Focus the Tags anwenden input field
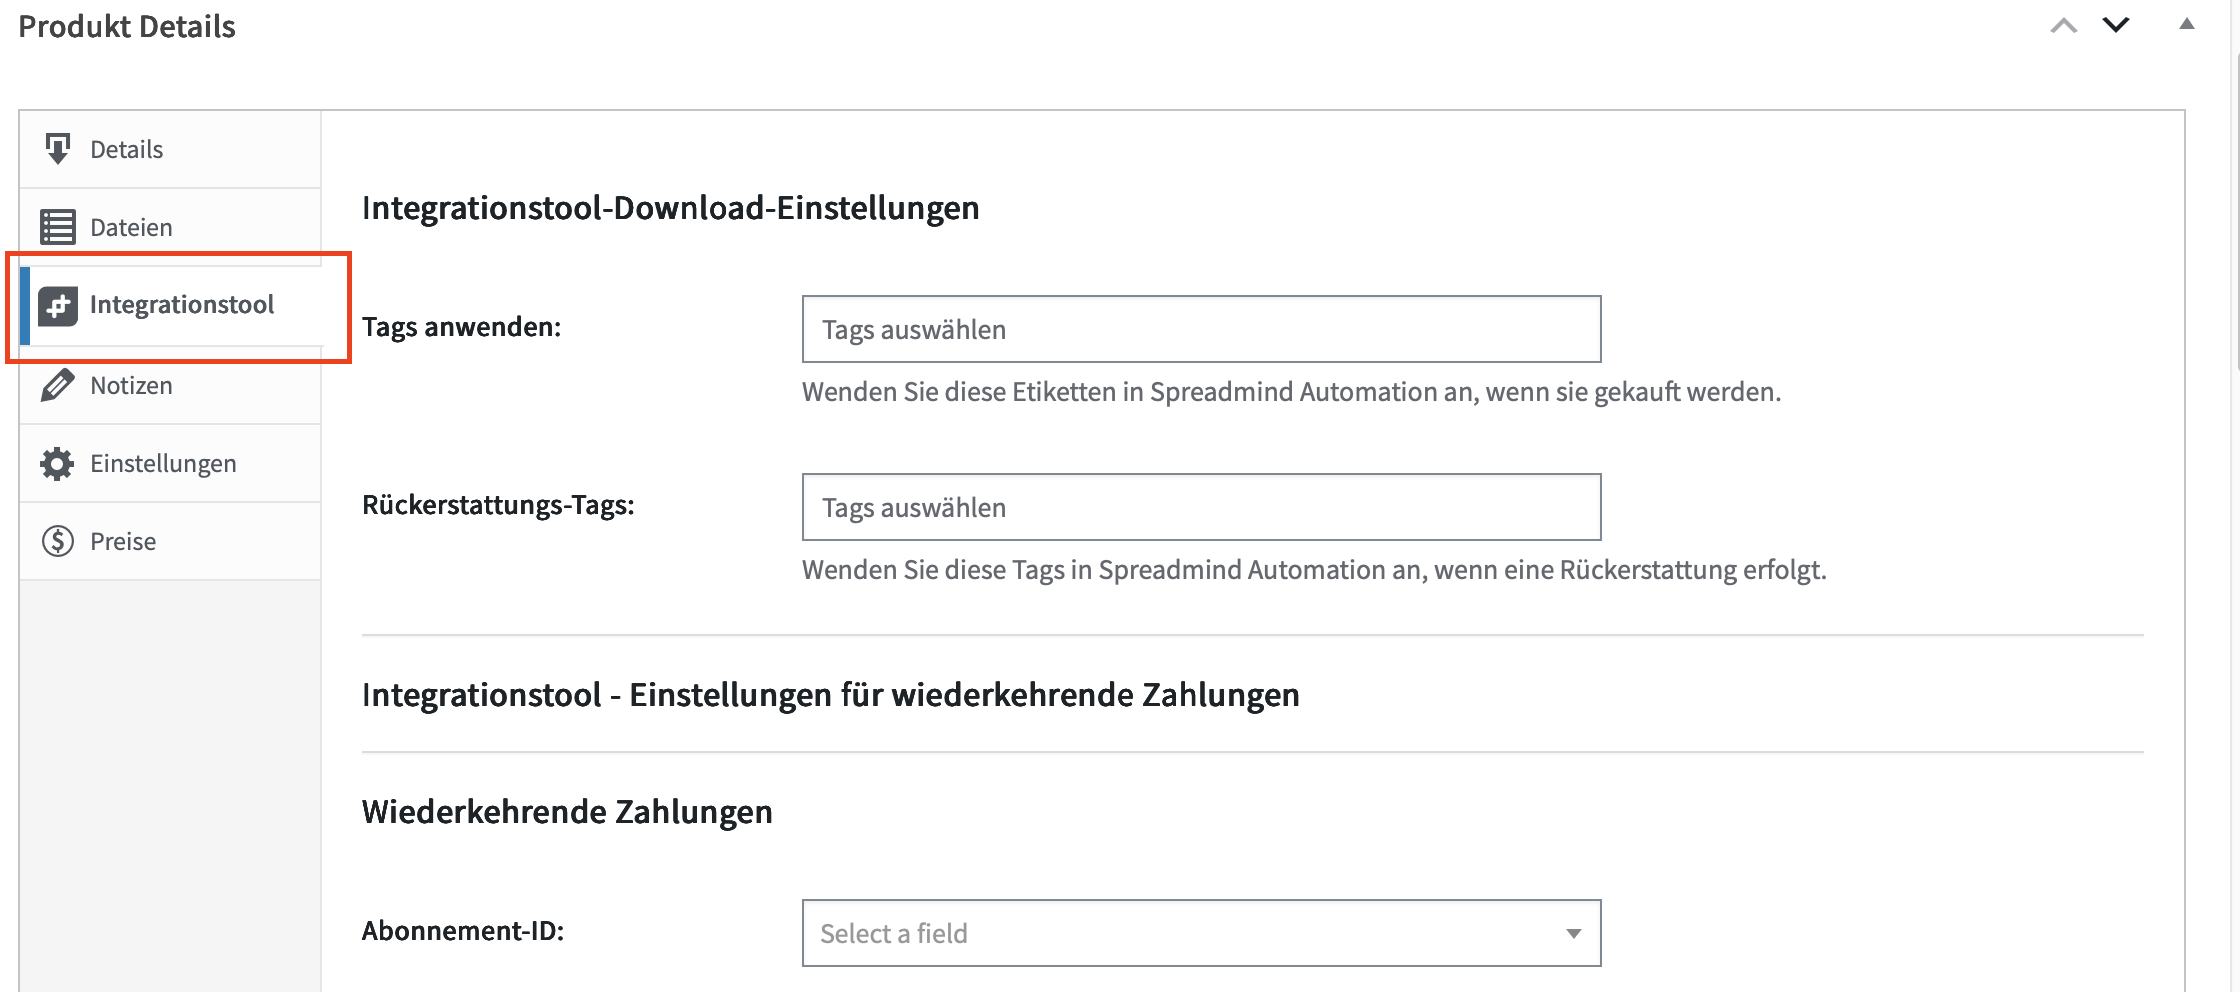Image resolution: width=2240 pixels, height=992 pixels. tap(1201, 329)
